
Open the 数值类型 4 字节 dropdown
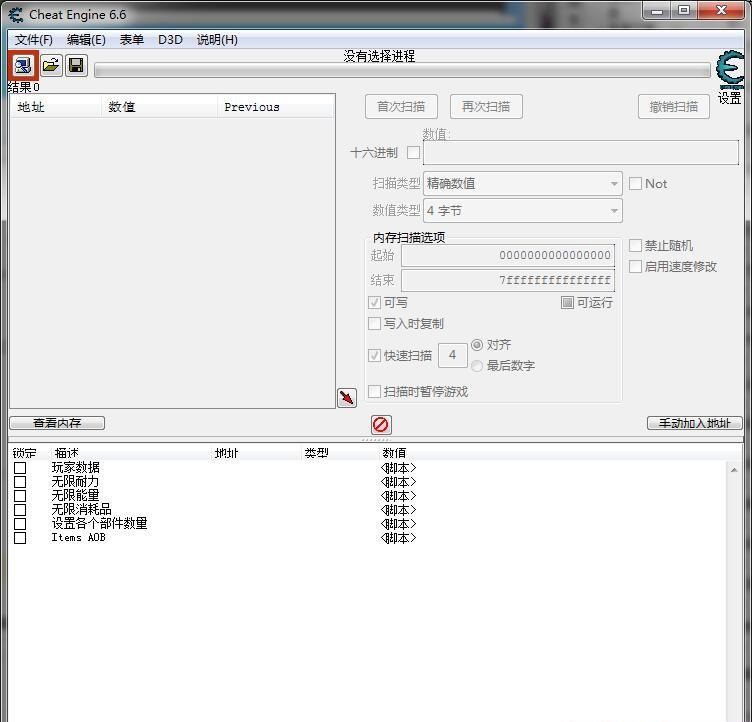pyautogui.click(x=523, y=211)
